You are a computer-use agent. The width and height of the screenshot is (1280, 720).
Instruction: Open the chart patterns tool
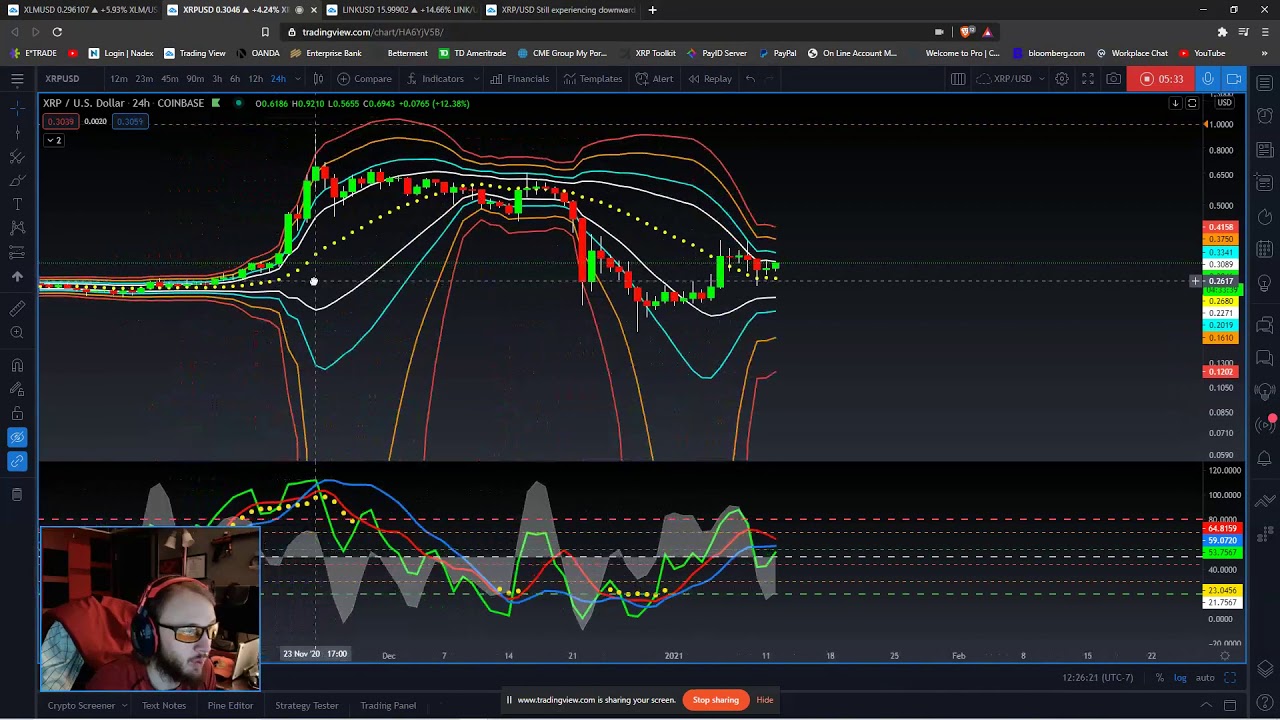tap(17, 228)
